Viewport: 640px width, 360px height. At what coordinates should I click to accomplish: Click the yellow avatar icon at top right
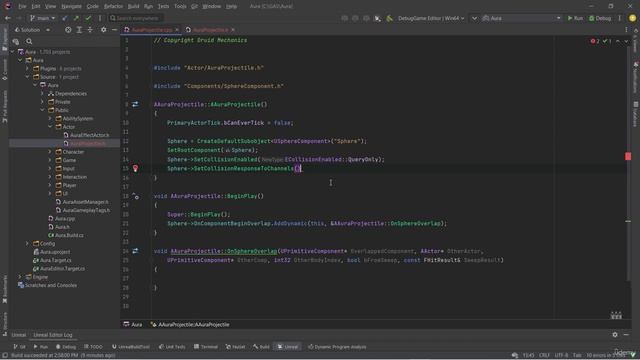coord(633,18)
